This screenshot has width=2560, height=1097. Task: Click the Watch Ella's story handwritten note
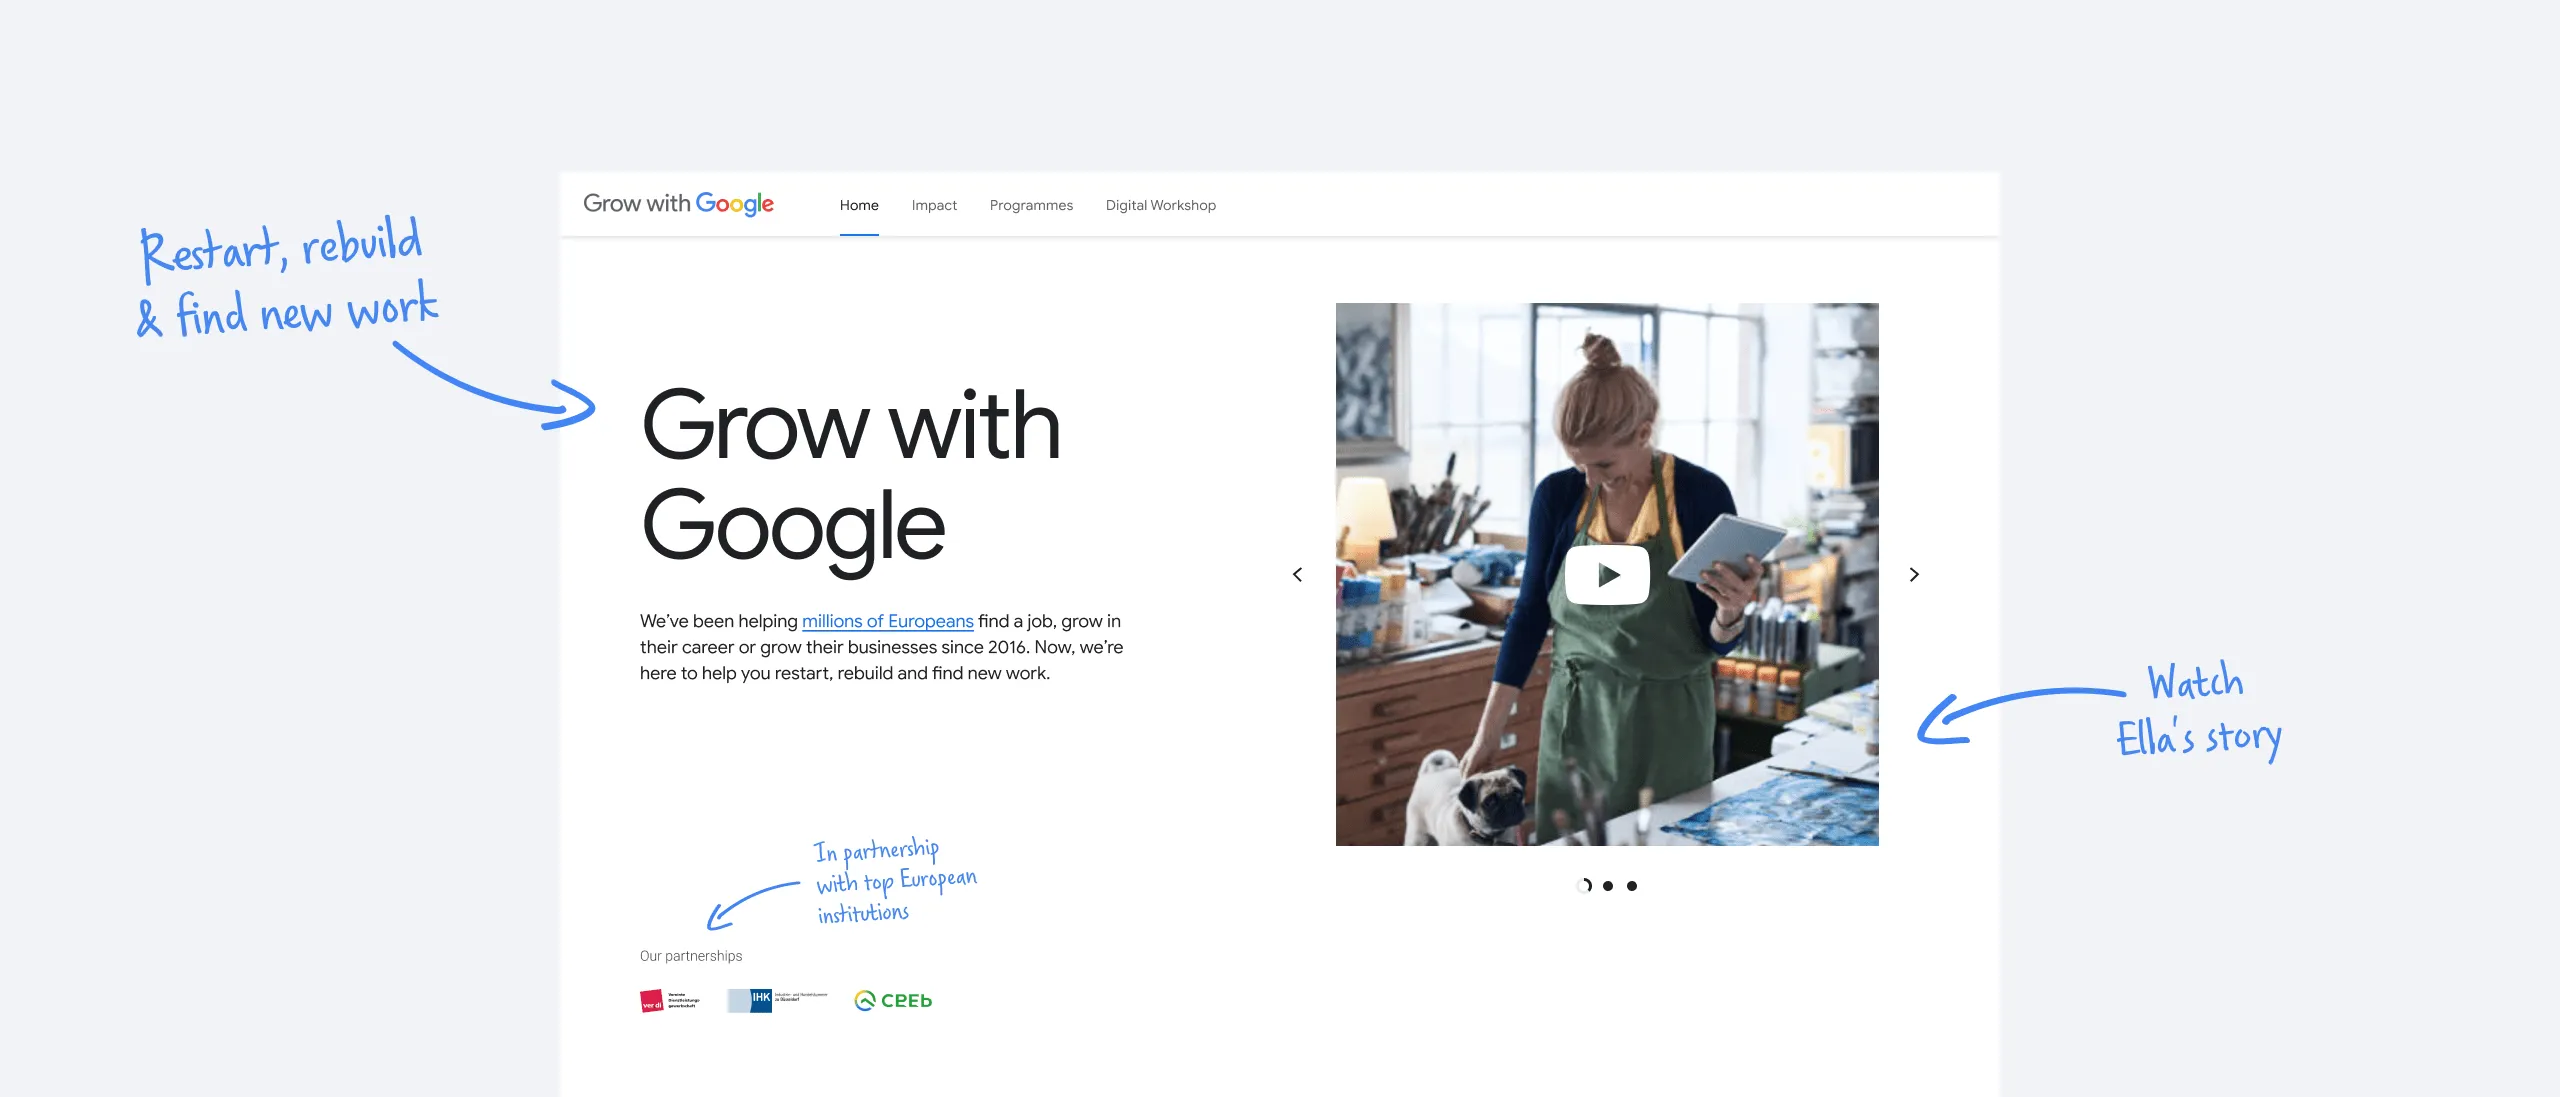coord(2198,712)
